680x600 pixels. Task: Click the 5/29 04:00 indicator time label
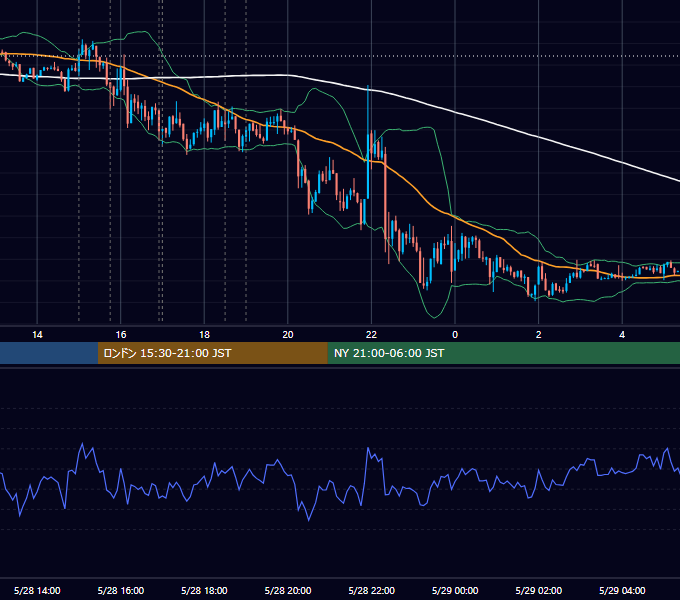pos(622,590)
